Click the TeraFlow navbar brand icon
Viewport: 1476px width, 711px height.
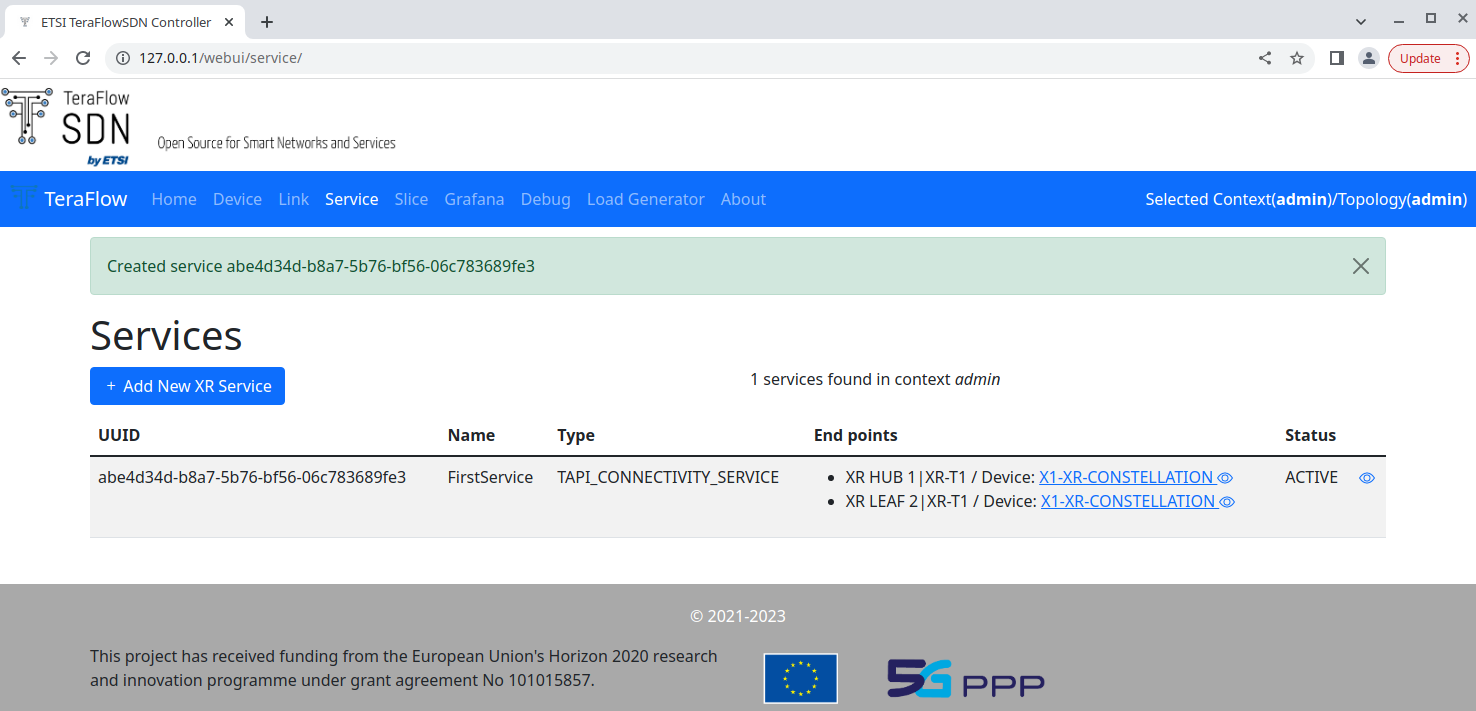(24, 198)
